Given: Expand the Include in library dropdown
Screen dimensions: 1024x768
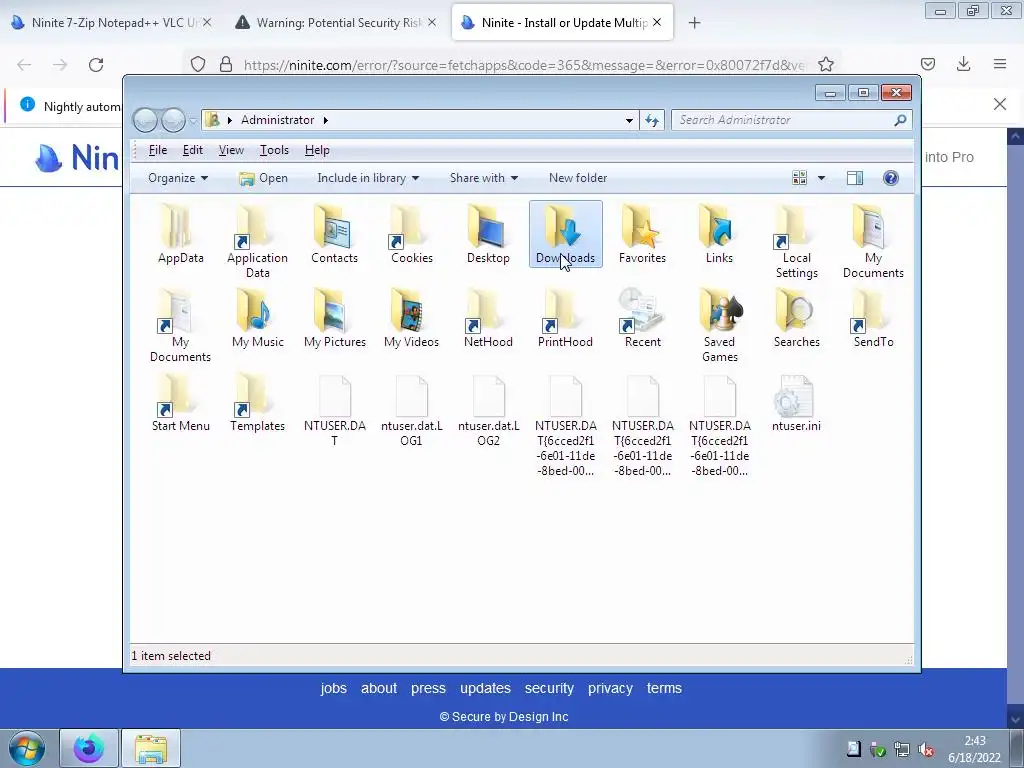Looking at the screenshot, I should coord(368,178).
